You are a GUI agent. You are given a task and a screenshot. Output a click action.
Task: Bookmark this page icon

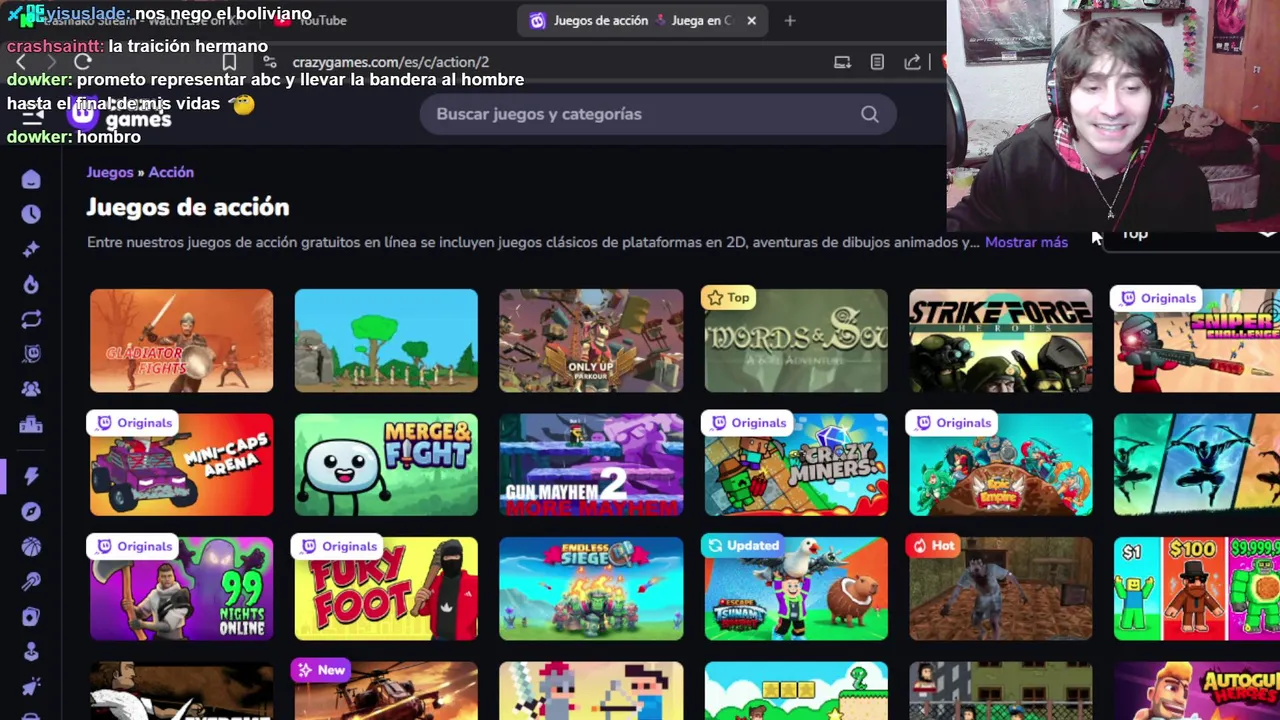tap(229, 62)
